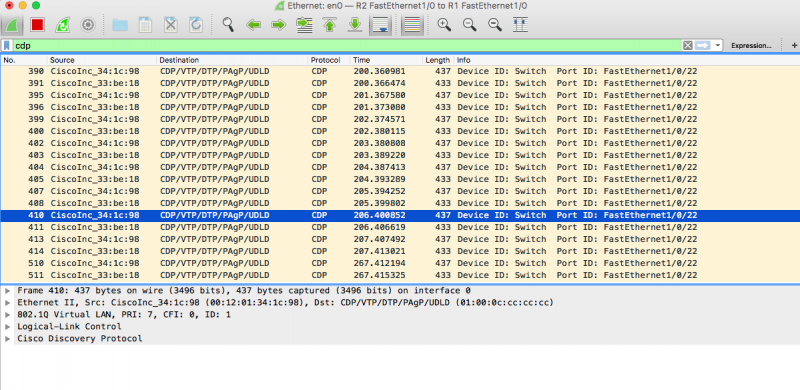Click the Logical-Link Control row text
Screen dimensions: 800x390
pyautogui.click(x=69, y=326)
